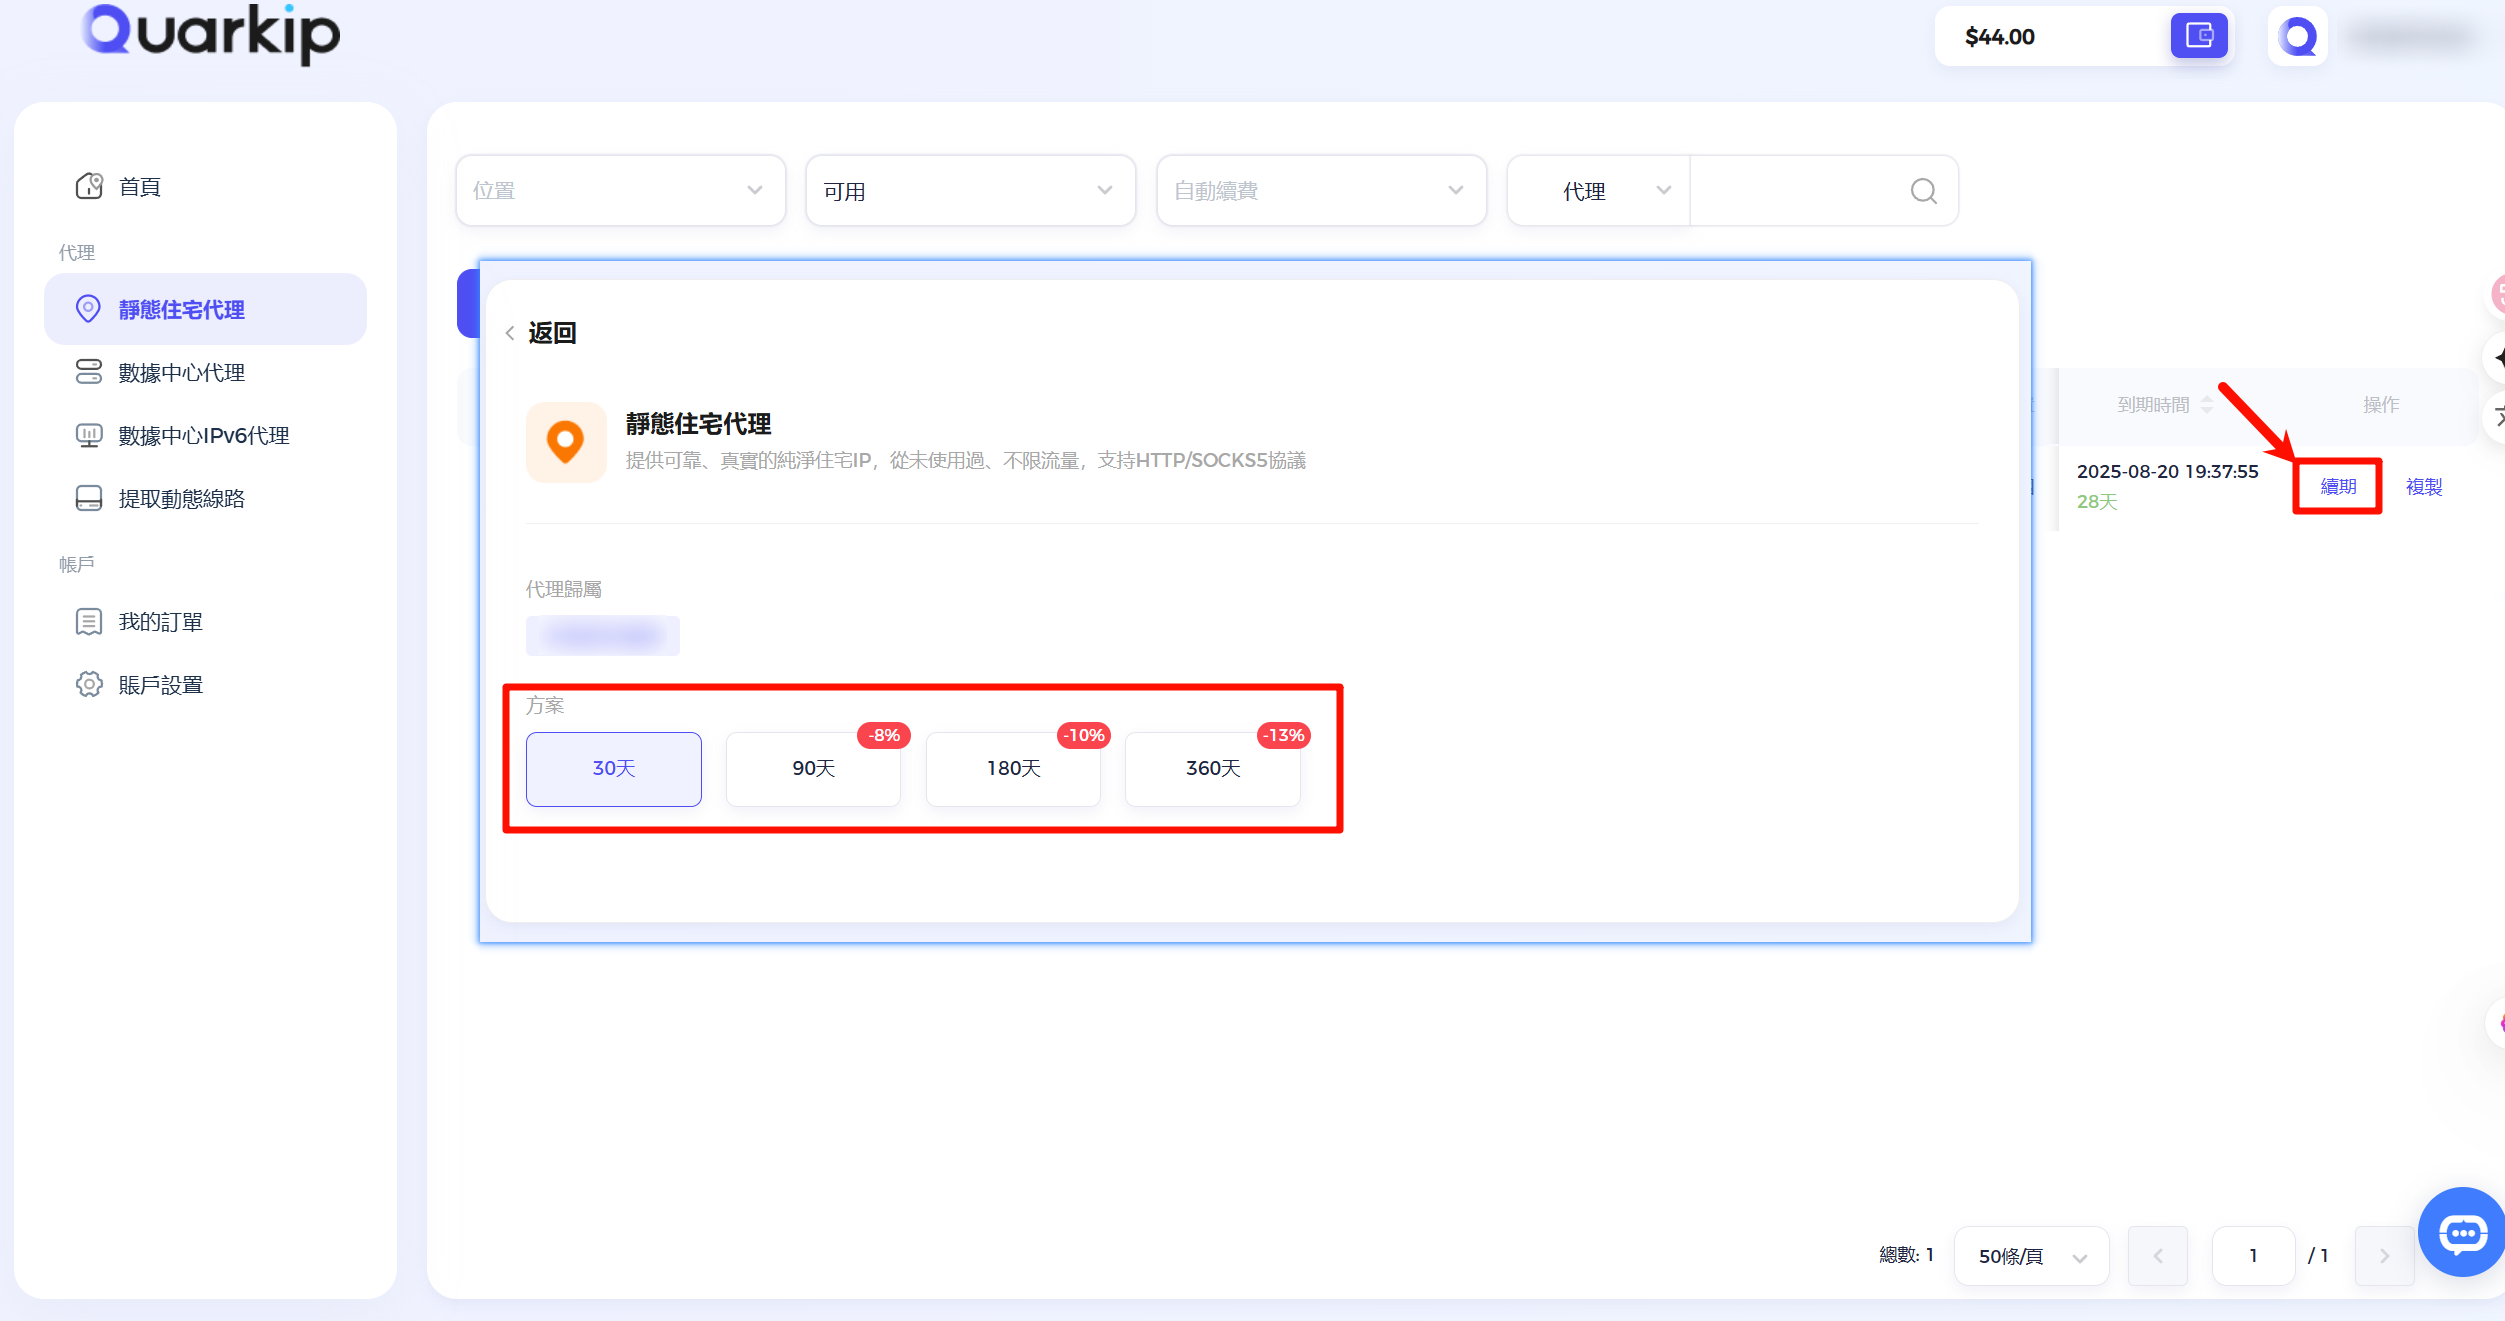This screenshot has height=1321, width=2505.
Task: Click the 續期 renew link
Action: coord(2338,487)
